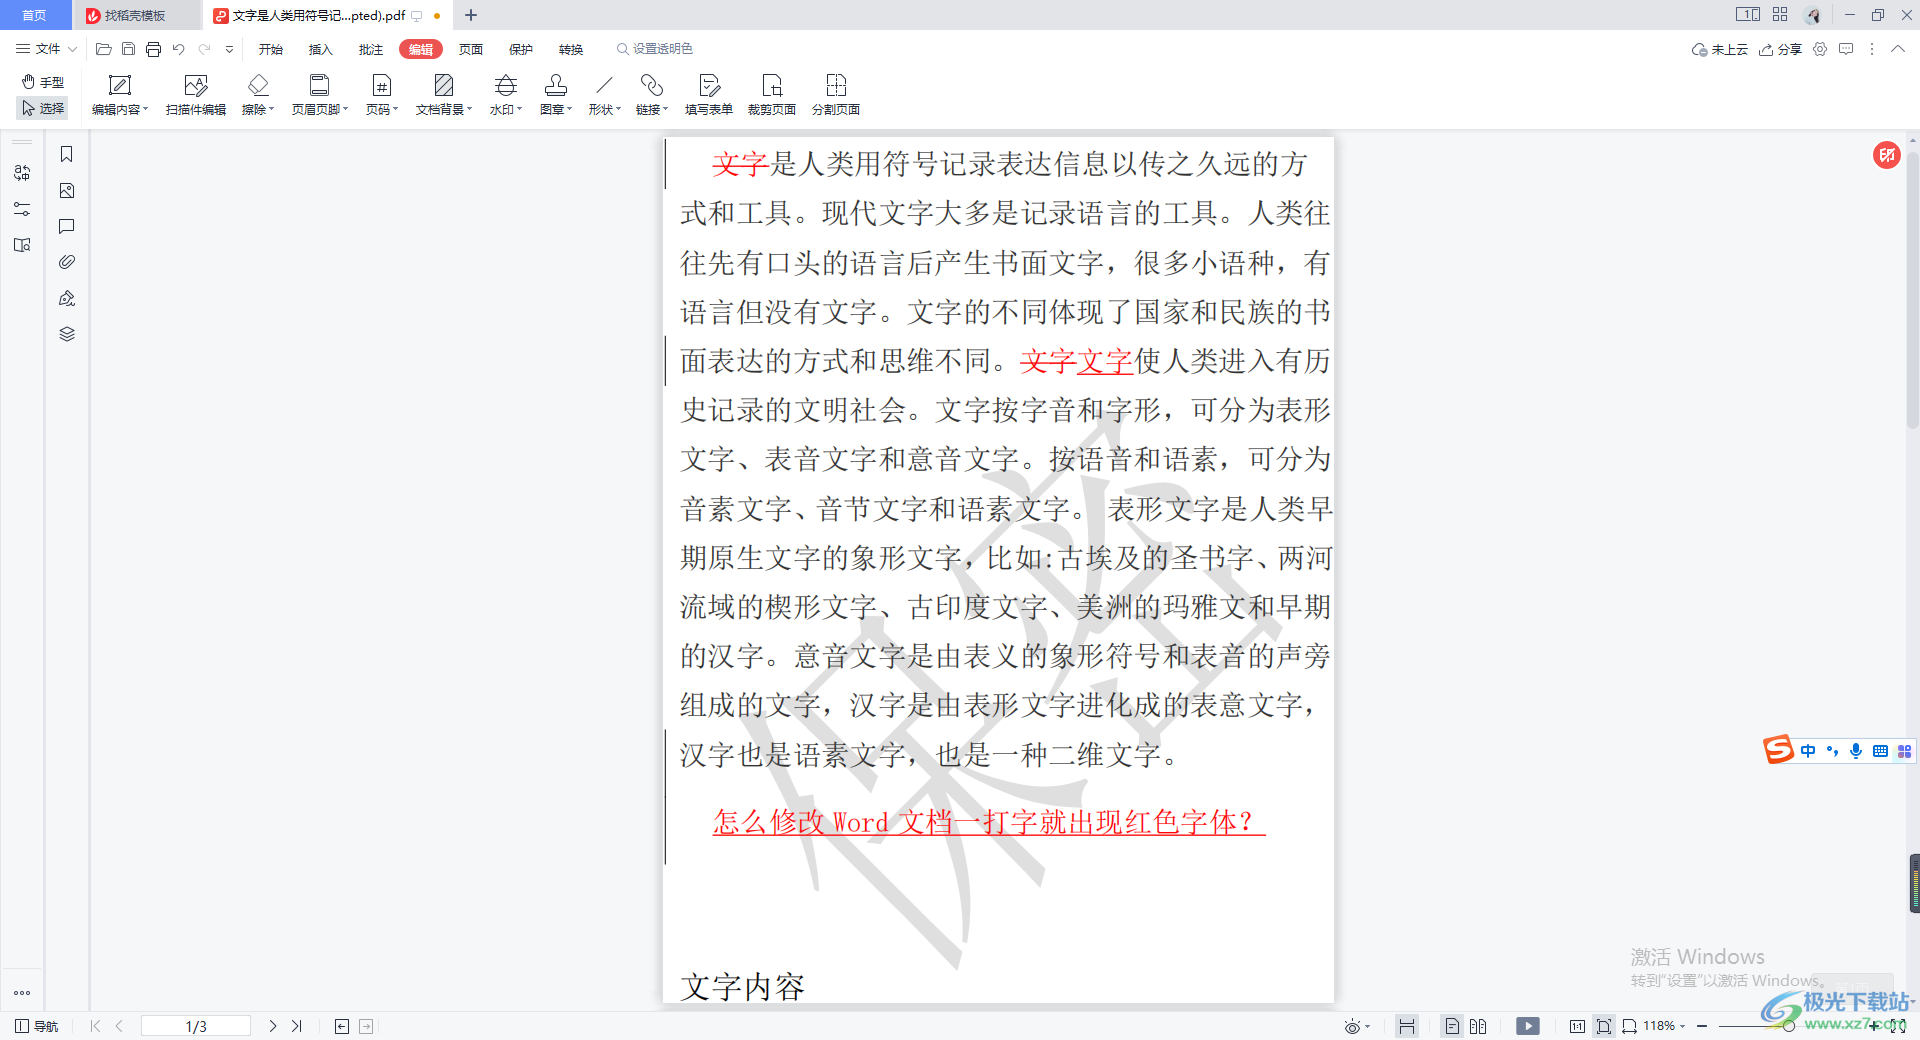Toggle fit page zoom button

point(1604,1026)
